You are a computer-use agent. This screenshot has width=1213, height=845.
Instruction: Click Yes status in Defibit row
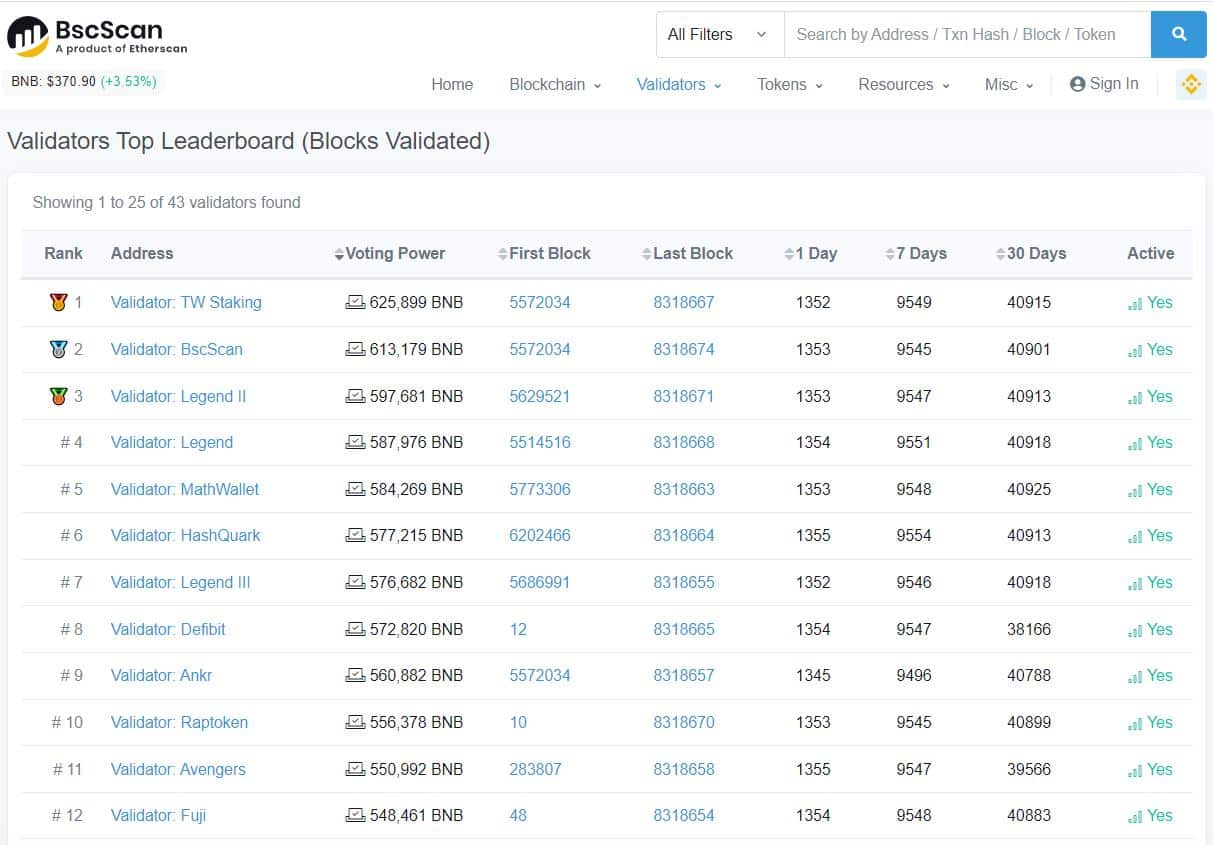[1159, 629]
